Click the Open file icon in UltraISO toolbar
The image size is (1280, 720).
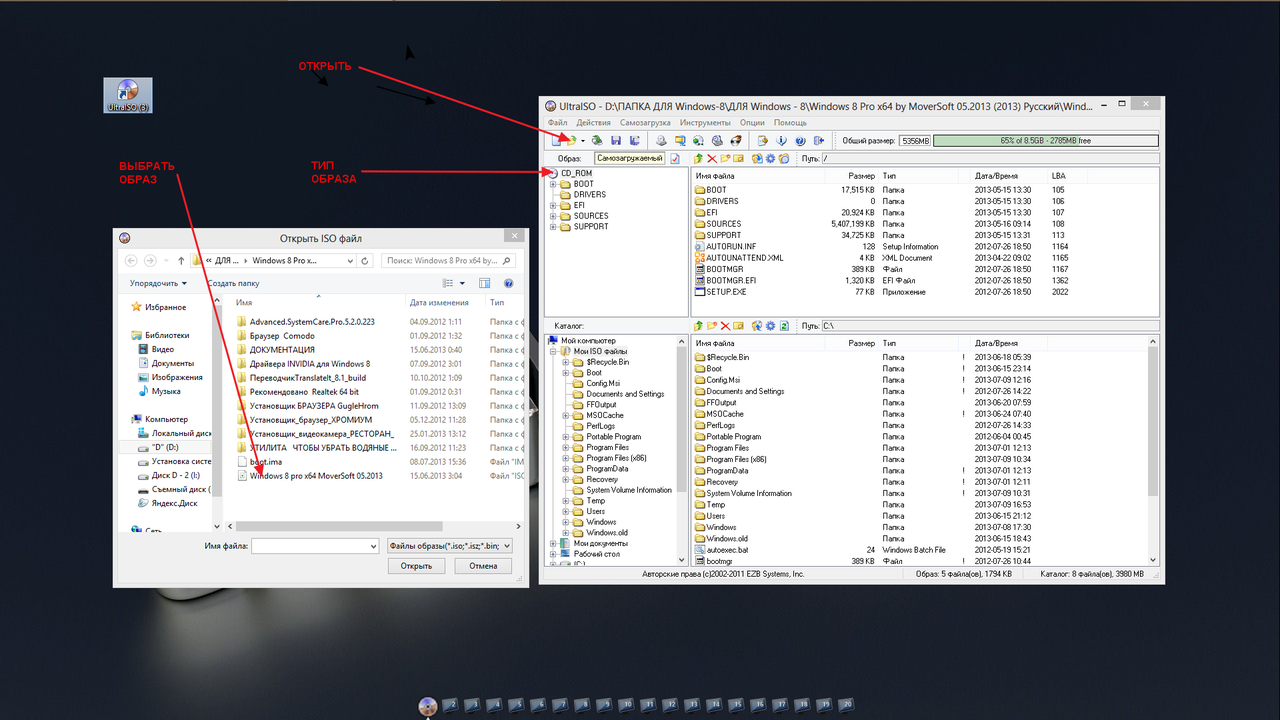570,141
